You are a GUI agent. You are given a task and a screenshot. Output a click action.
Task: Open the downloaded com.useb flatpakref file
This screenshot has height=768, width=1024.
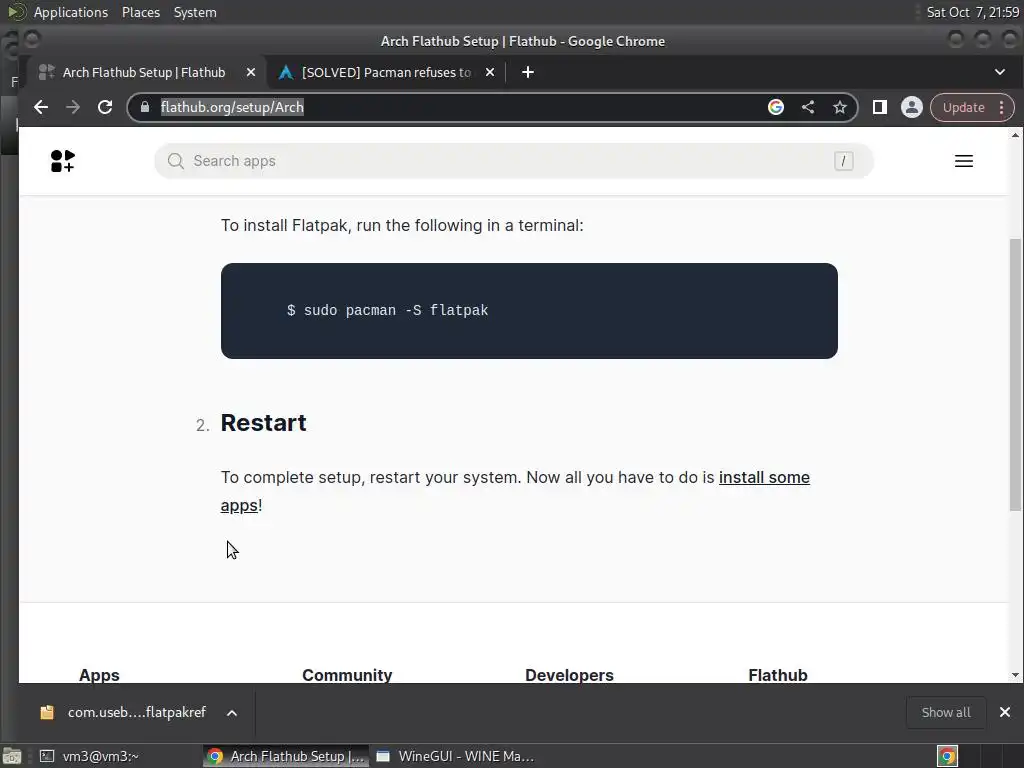(x=124, y=712)
